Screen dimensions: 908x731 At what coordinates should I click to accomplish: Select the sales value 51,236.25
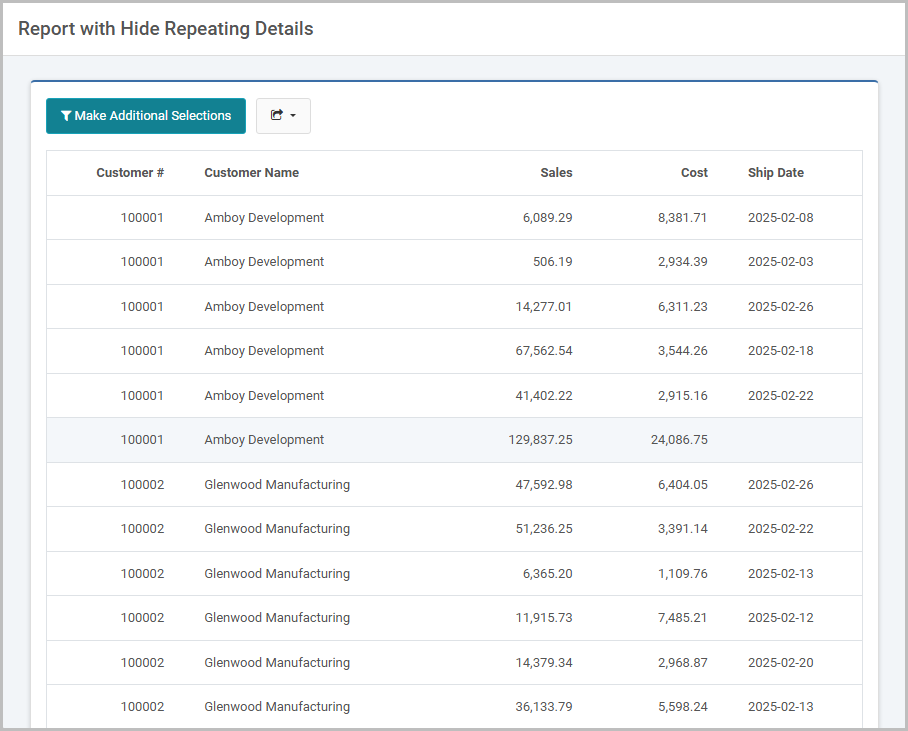click(544, 529)
